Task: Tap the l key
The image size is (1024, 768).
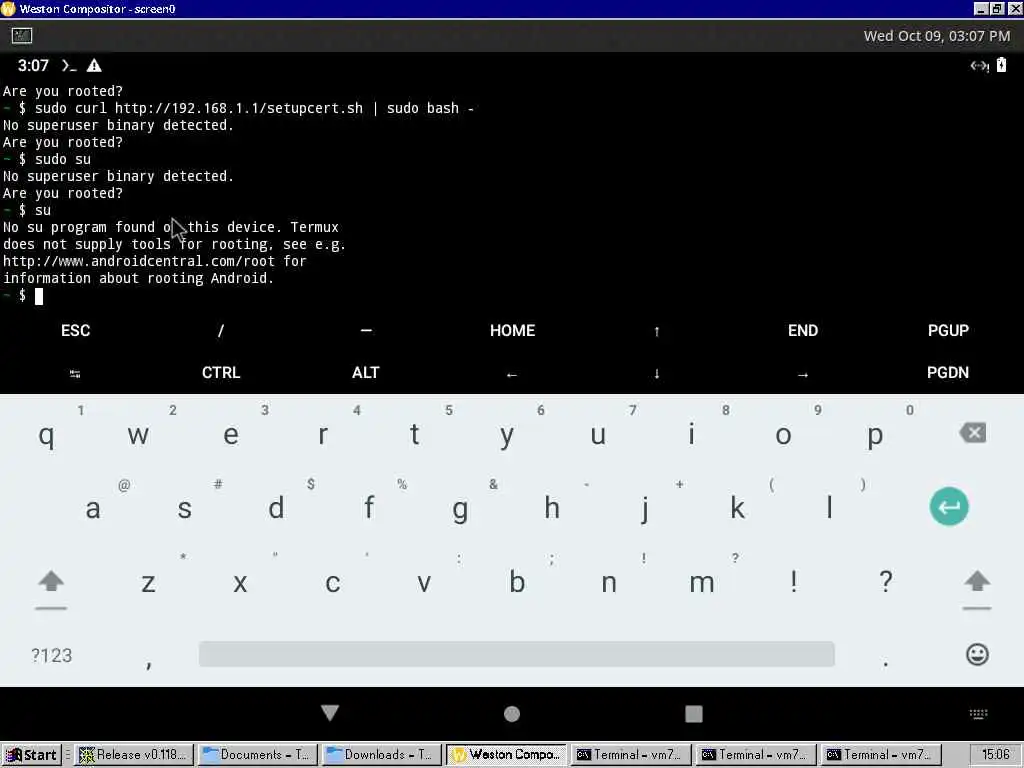Action: point(829,508)
